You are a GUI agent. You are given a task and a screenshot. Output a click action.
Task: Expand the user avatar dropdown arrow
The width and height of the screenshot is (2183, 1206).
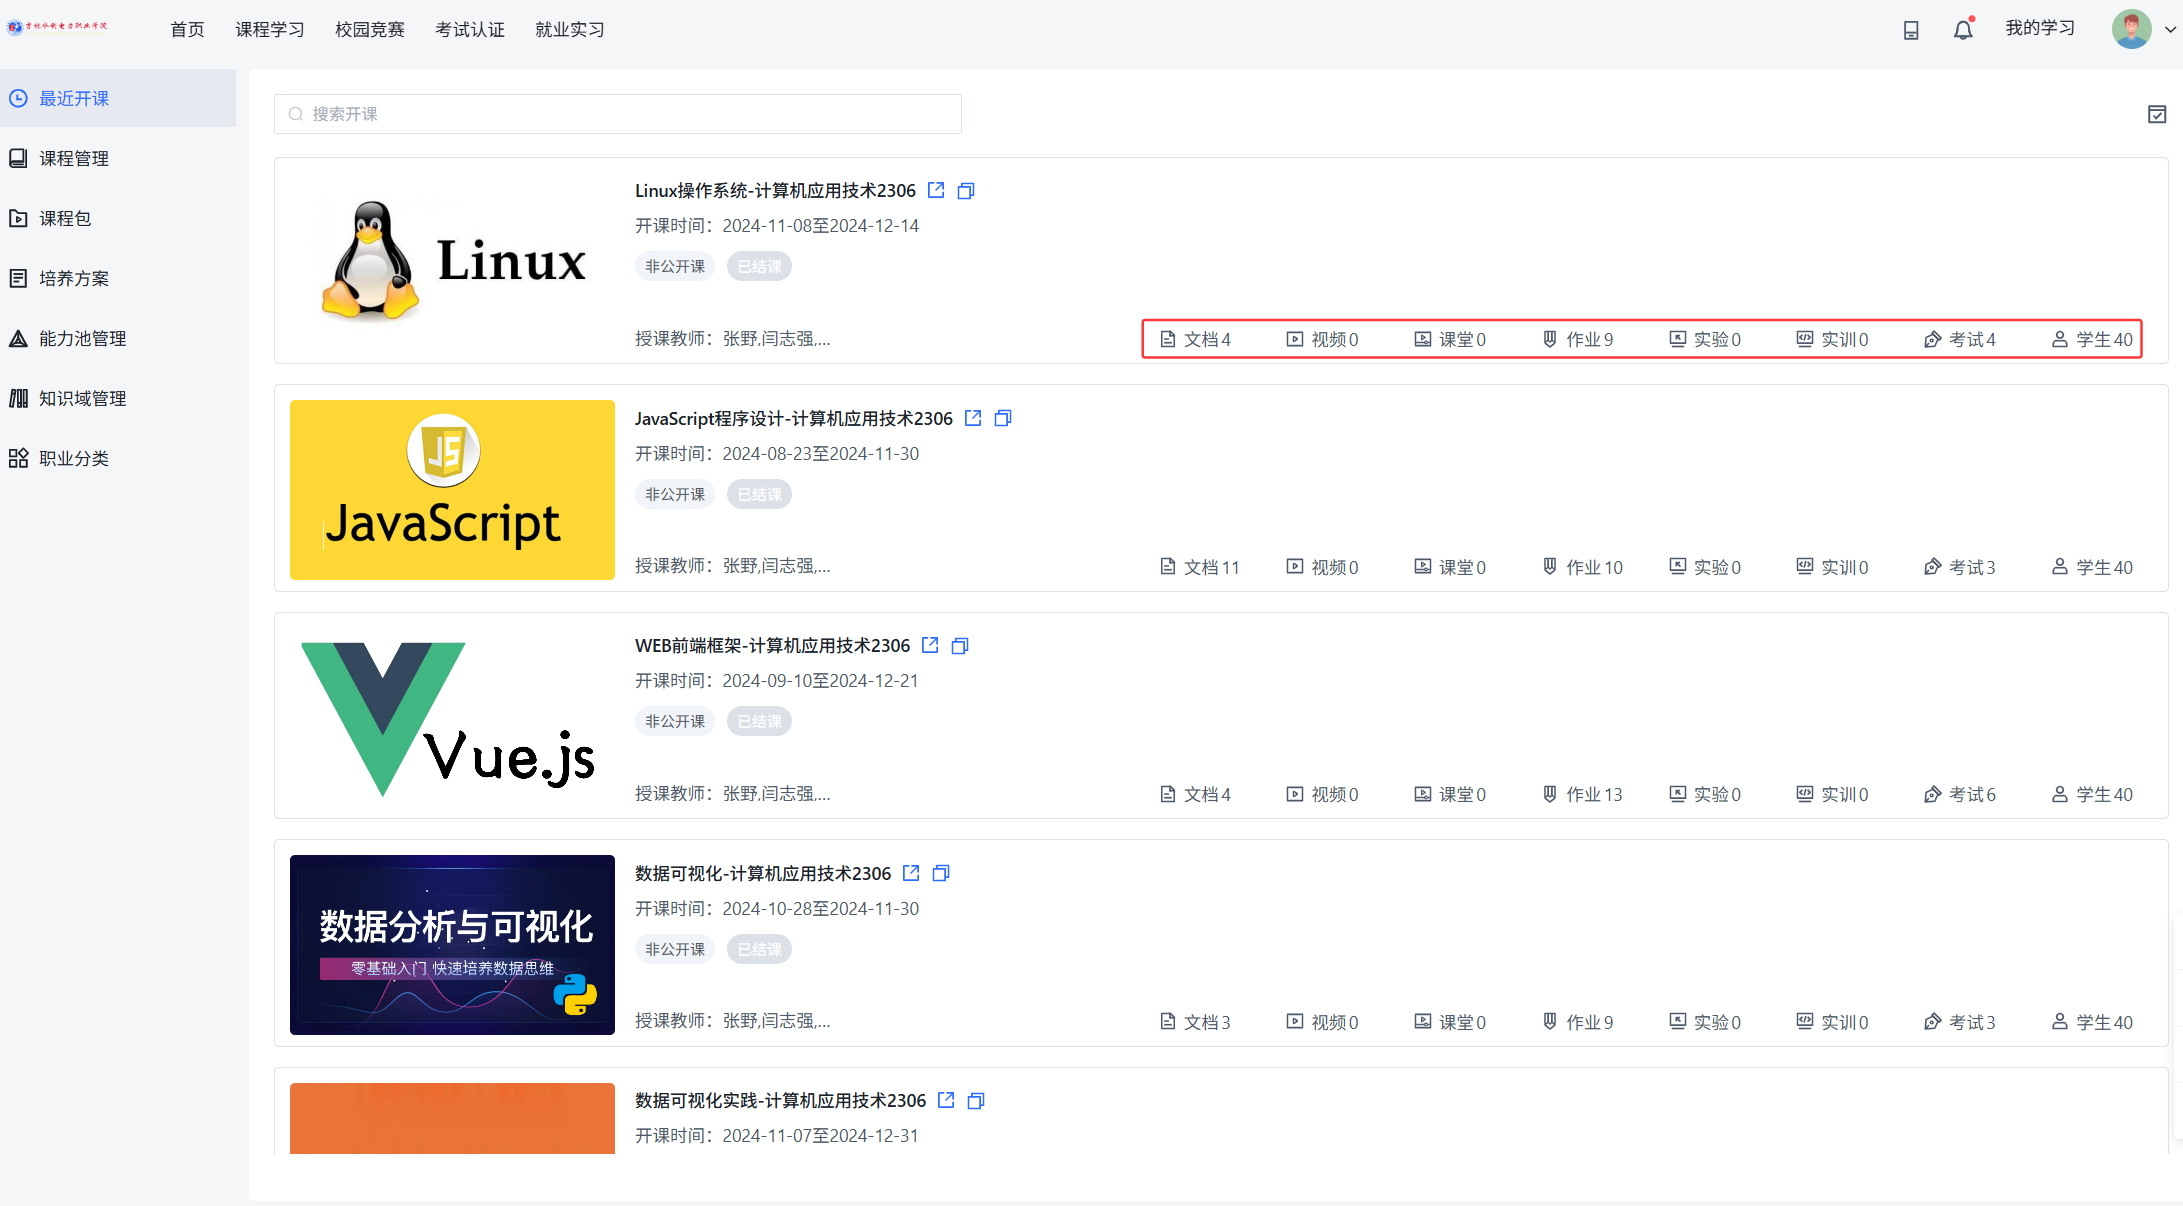pyautogui.click(x=2170, y=30)
